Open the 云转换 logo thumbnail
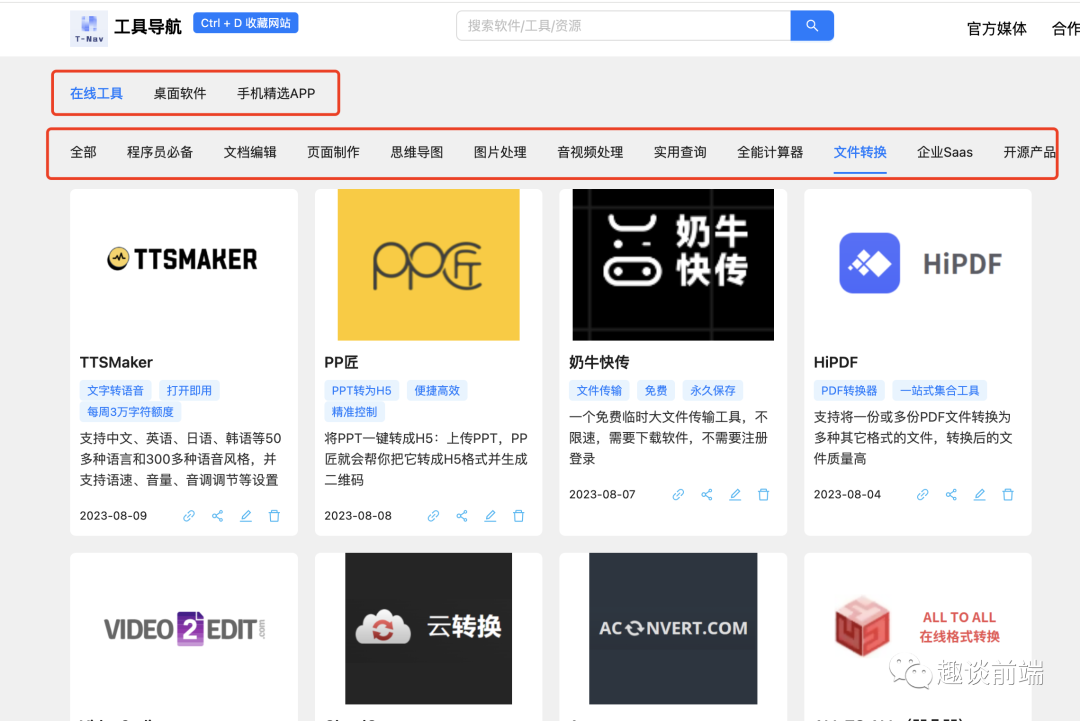This screenshot has height=721, width=1080. point(428,628)
